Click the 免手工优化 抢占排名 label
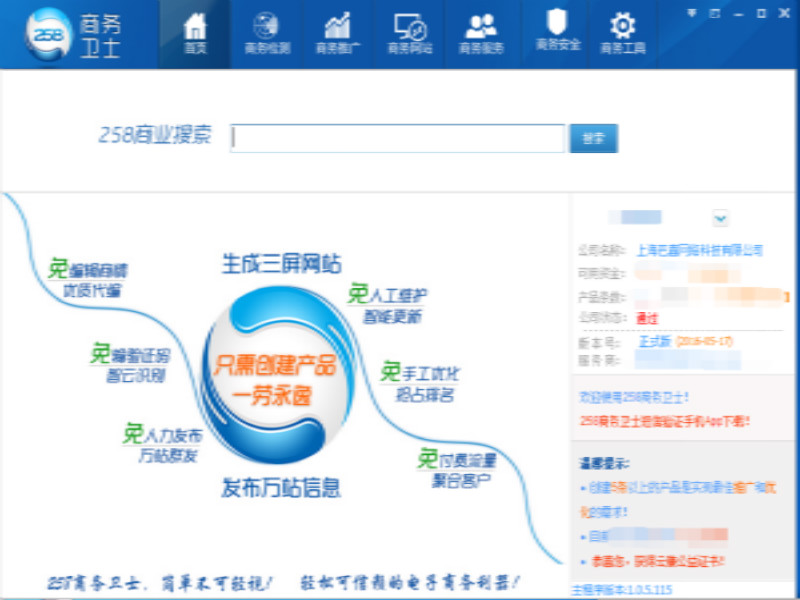800x600 pixels. tap(420, 382)
